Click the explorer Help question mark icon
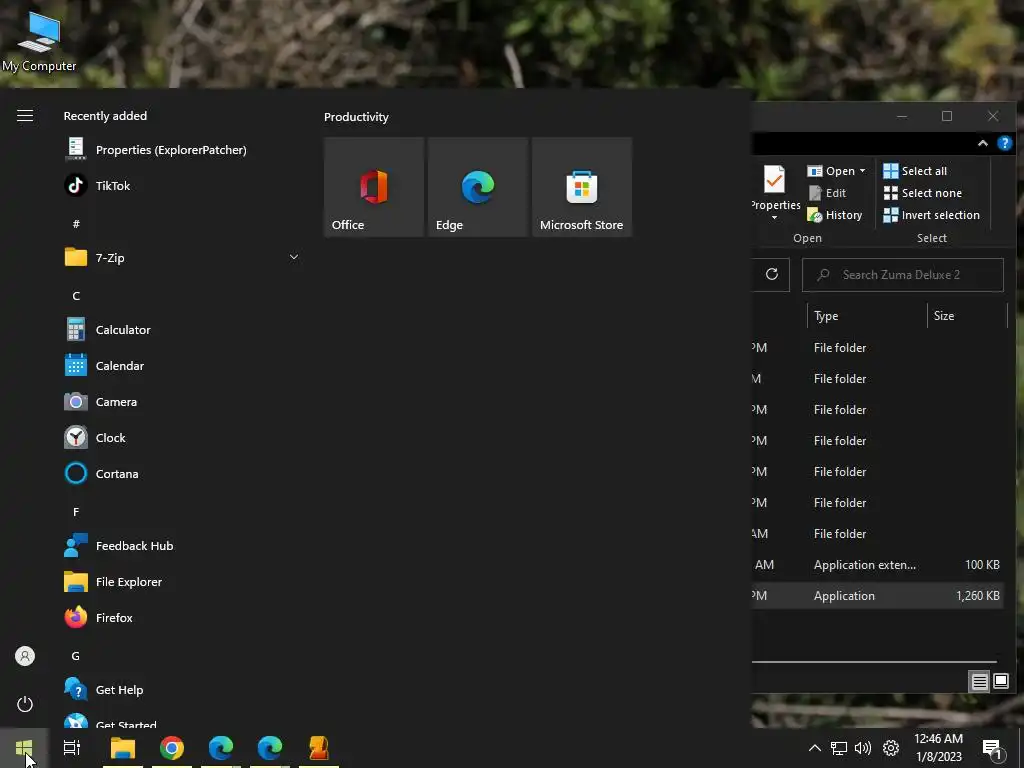1024x768 pixels. point(1004,143)
